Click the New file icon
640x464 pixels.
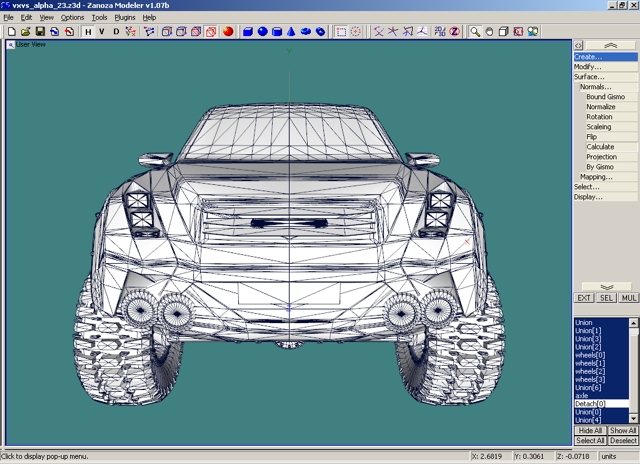pos(11,31)
